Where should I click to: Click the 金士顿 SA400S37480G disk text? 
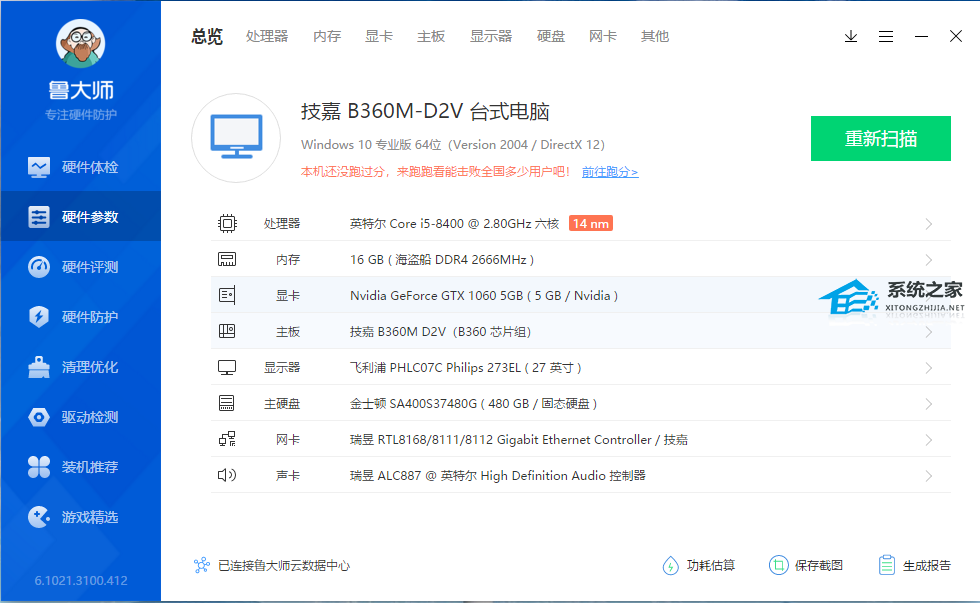tap(473, 404)
